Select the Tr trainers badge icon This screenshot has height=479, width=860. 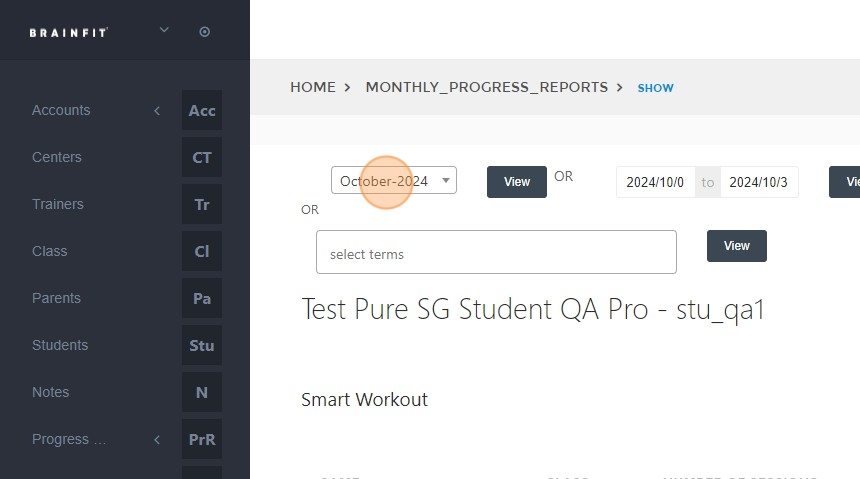point(202,205)
